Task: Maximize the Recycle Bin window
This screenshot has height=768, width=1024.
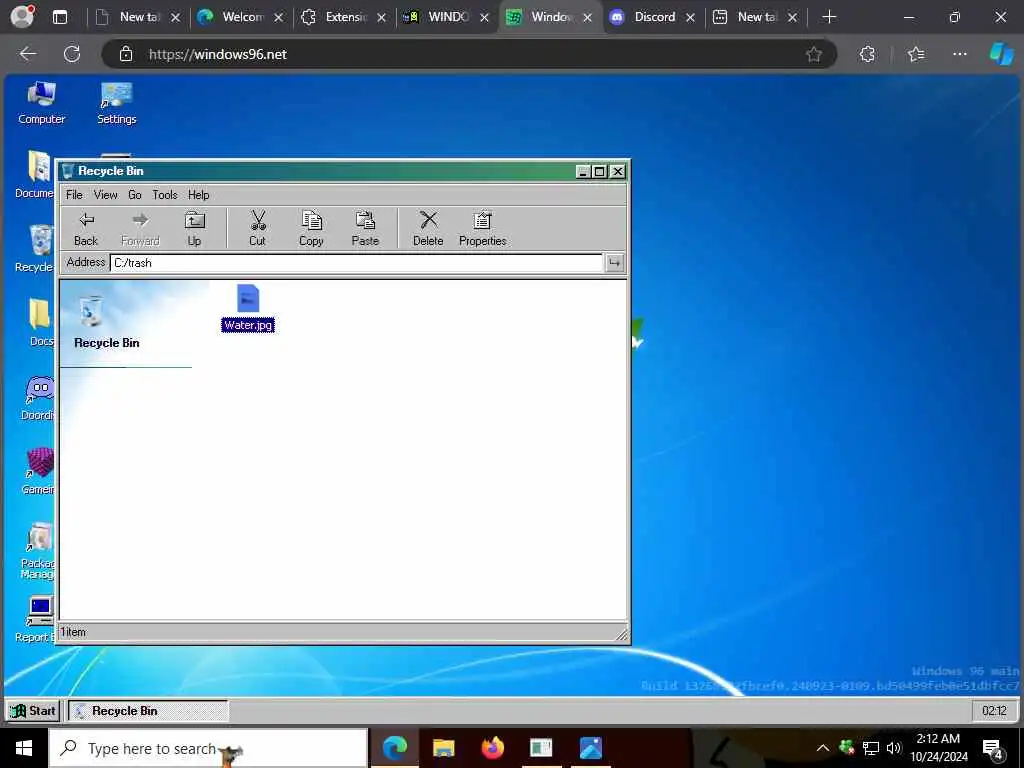Action: 600,171
